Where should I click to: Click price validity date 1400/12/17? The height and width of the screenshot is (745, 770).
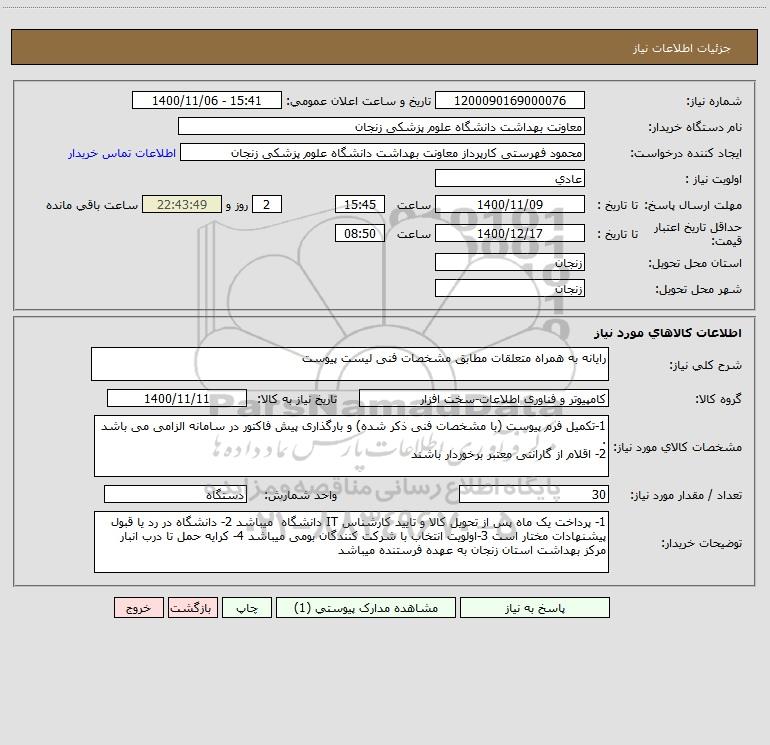[x=510, y=233]
